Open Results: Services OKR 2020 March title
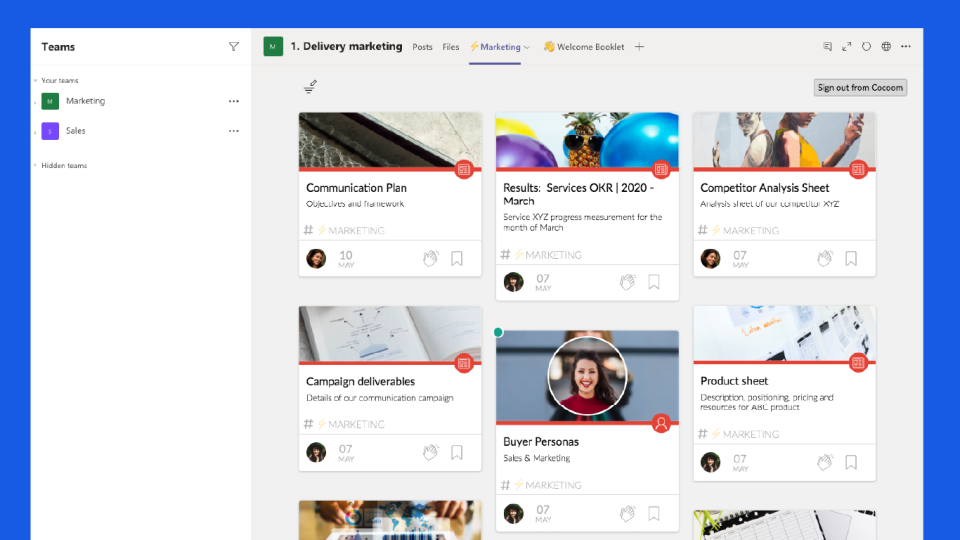Screen dimensions: 960x540 pyautogui.click(x=579, y=194)
